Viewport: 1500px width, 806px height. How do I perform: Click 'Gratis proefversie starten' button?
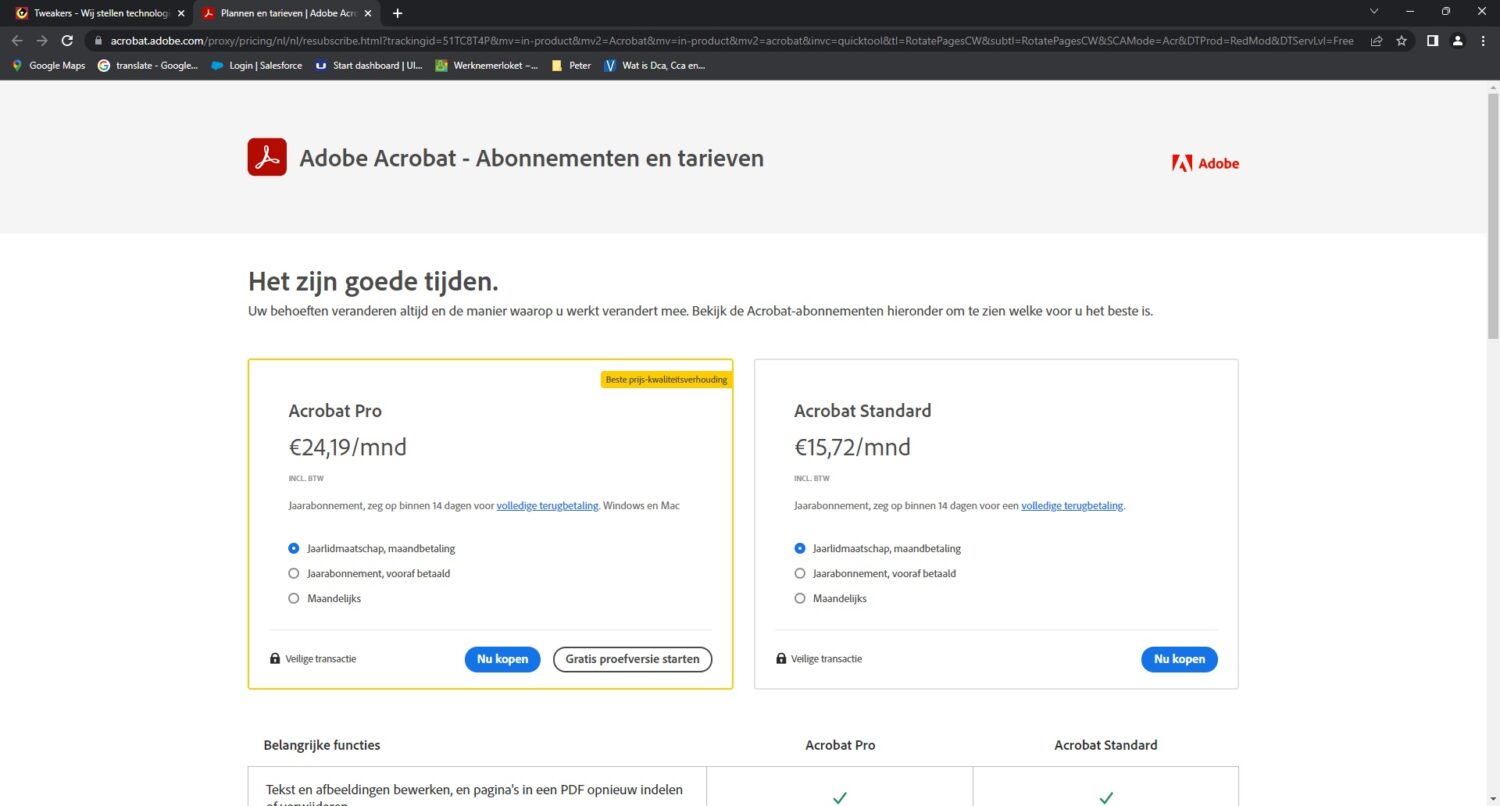coord(632,659)
